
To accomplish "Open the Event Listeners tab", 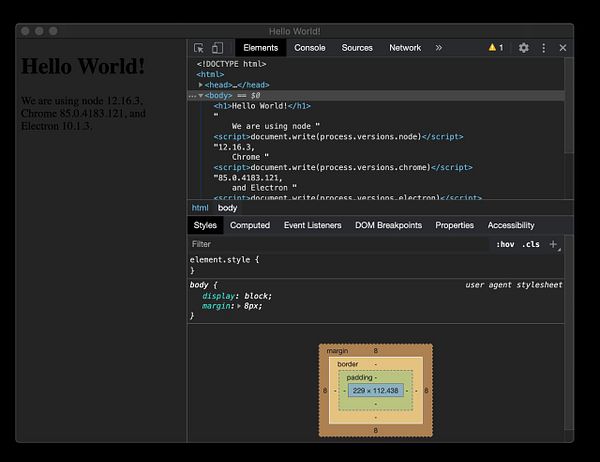I will tap(312, 225).
